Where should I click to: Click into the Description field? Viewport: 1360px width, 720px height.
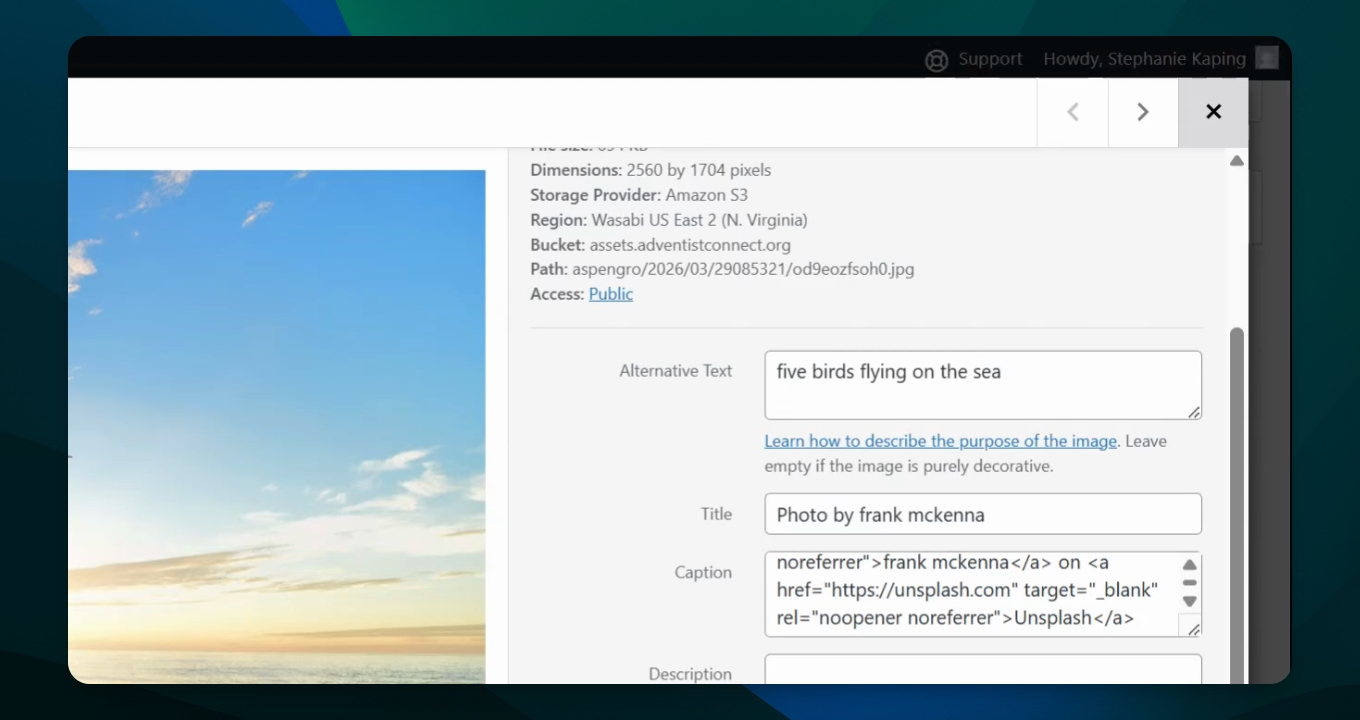click(983, 669)
